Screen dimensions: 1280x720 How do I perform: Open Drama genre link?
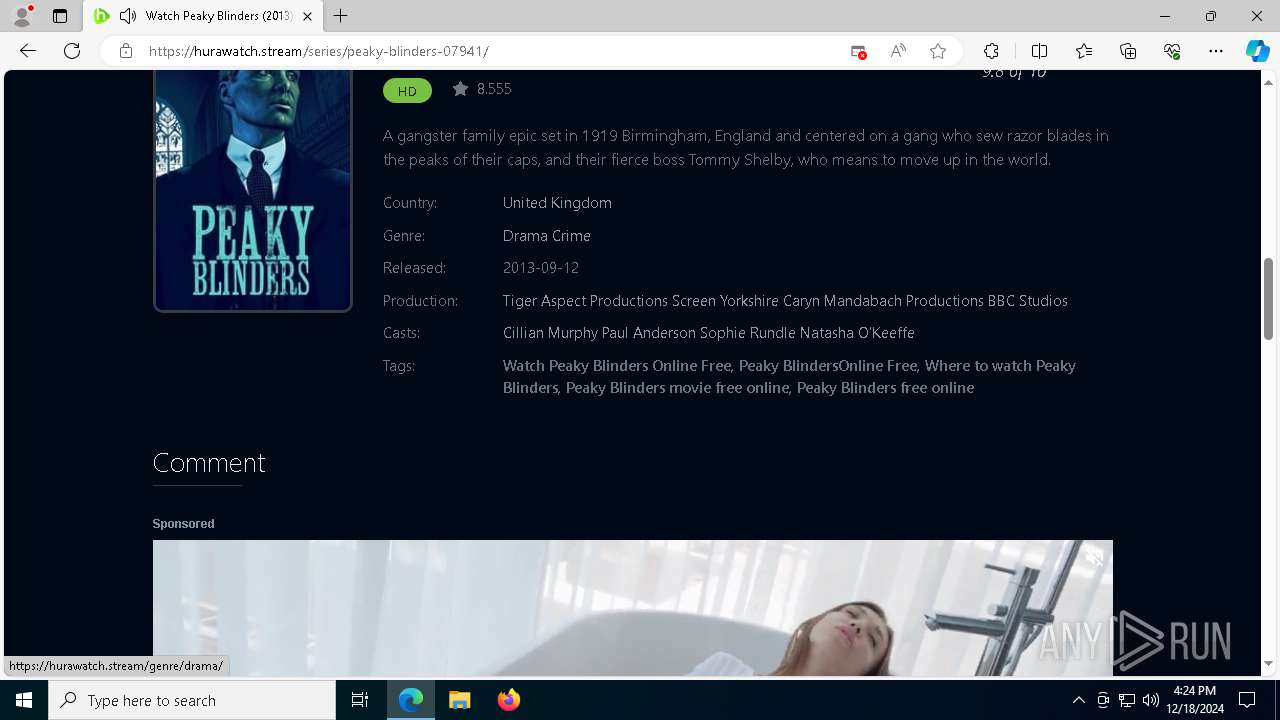click(x=525, y=236)
